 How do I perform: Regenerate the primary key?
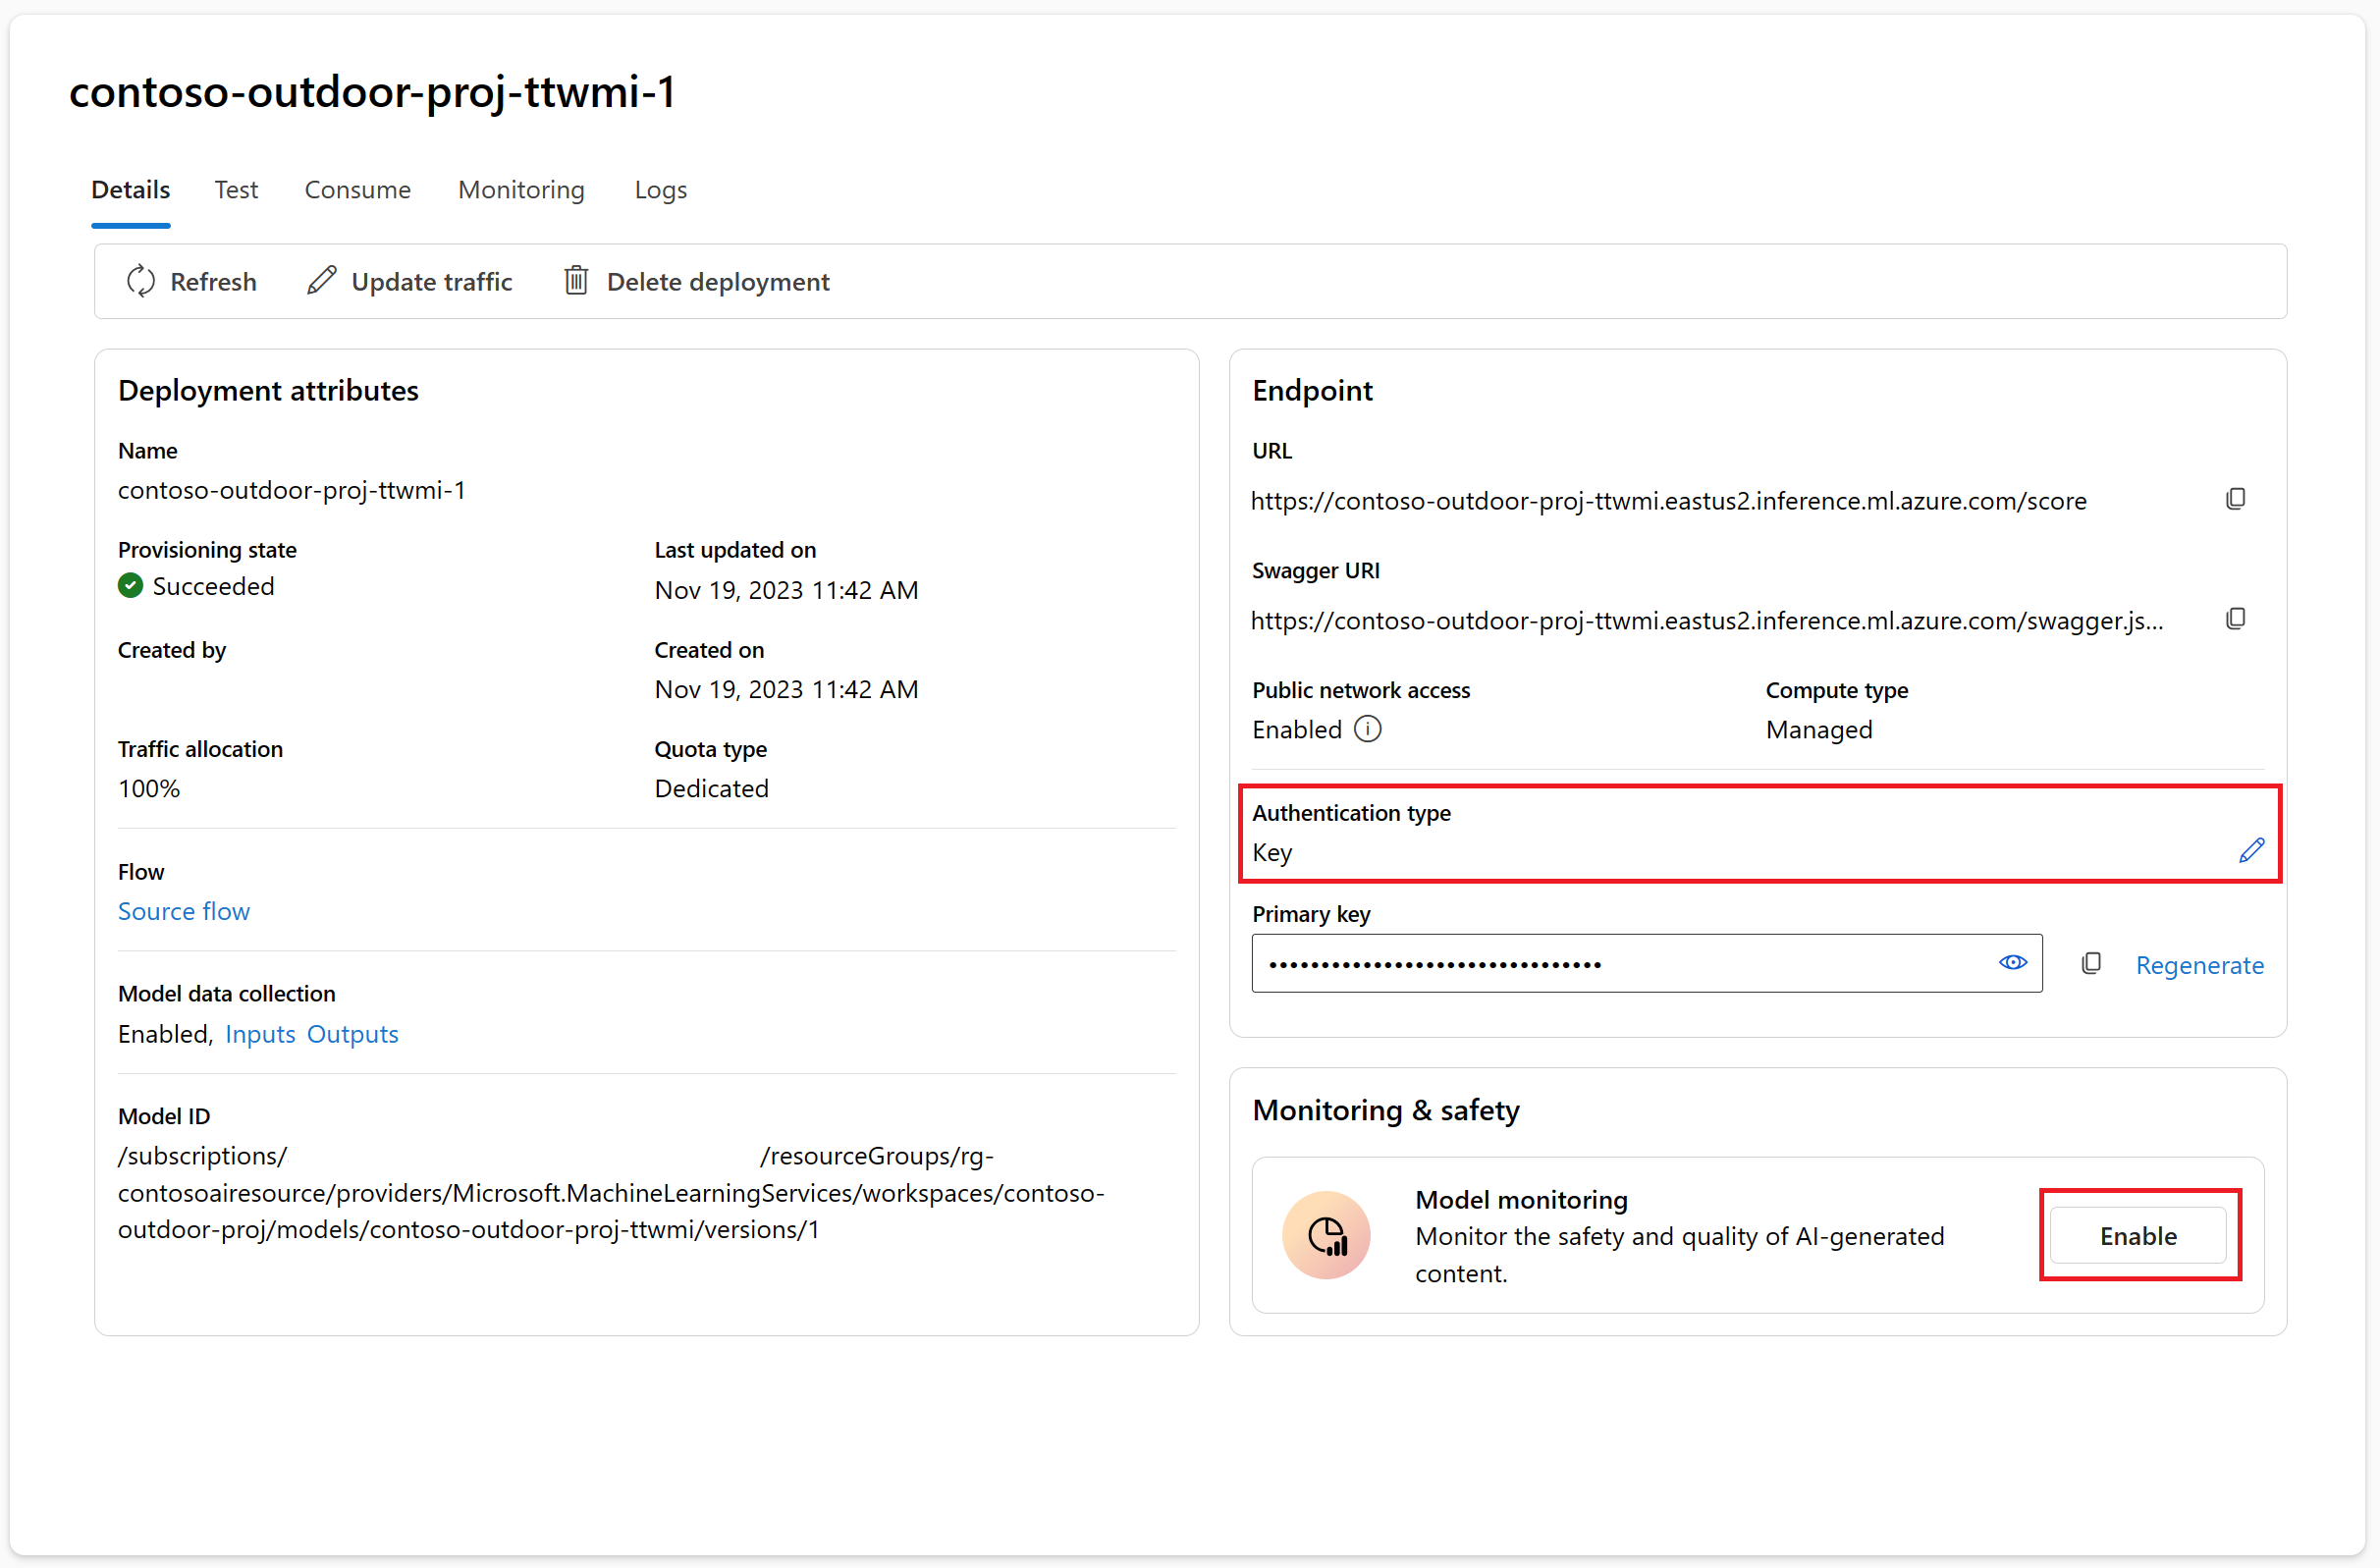(x=2199, y=965)
